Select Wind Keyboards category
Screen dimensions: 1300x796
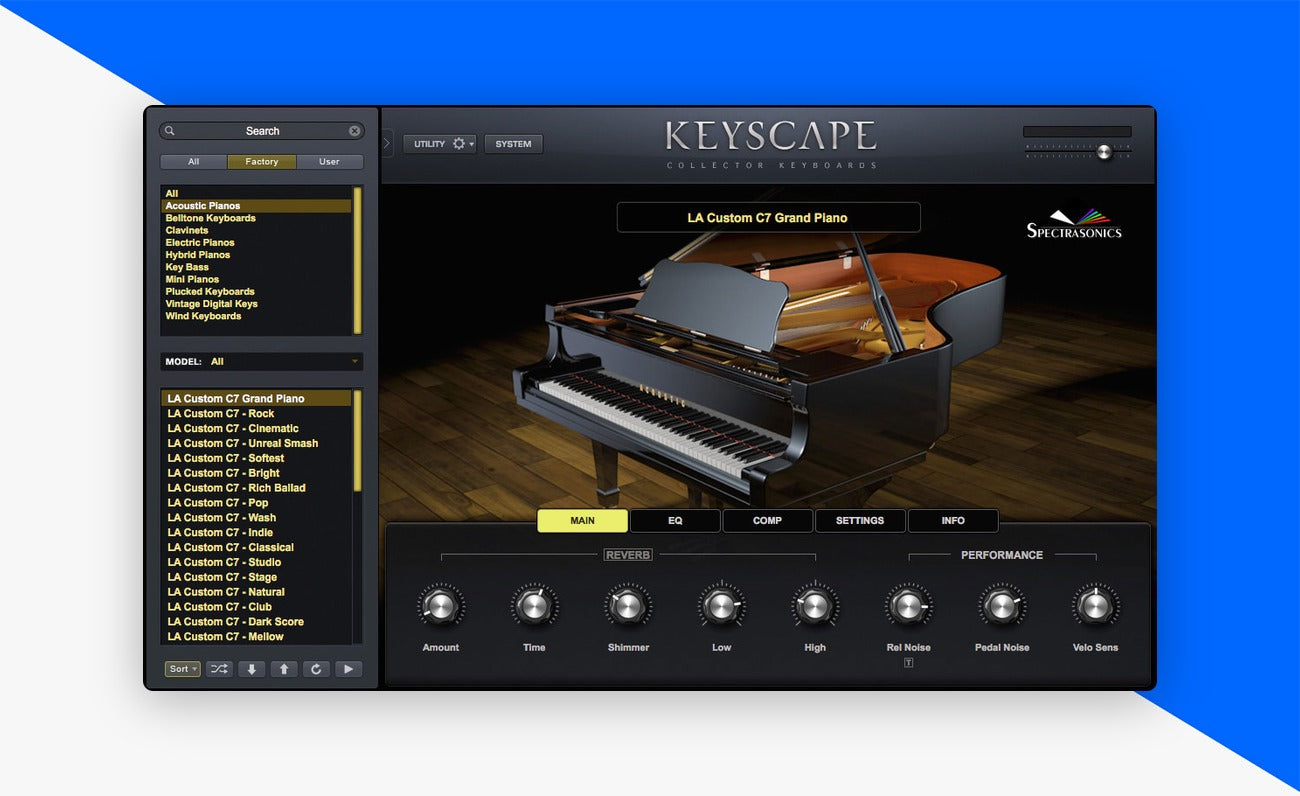coord(257,316)
